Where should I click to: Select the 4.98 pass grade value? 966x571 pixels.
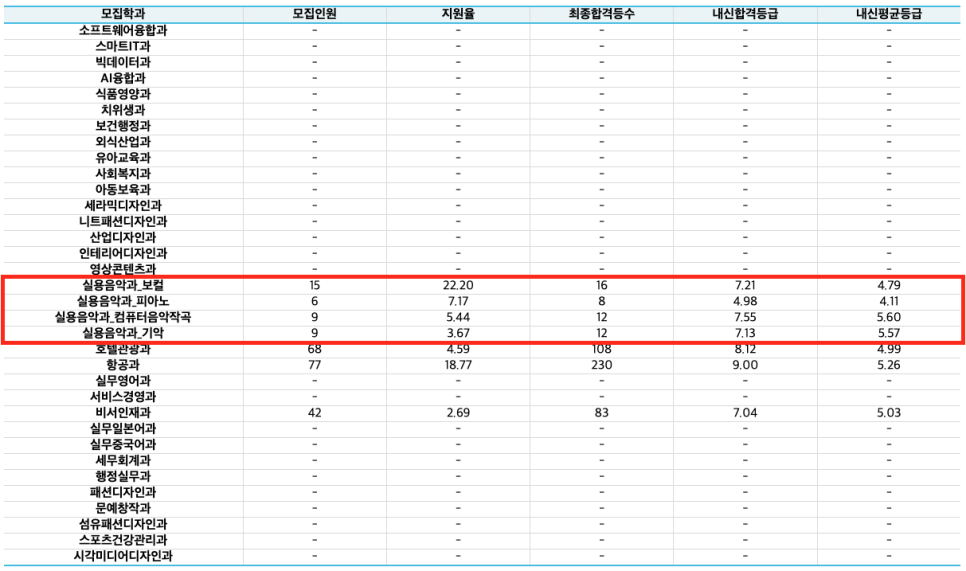coord(745,301)
